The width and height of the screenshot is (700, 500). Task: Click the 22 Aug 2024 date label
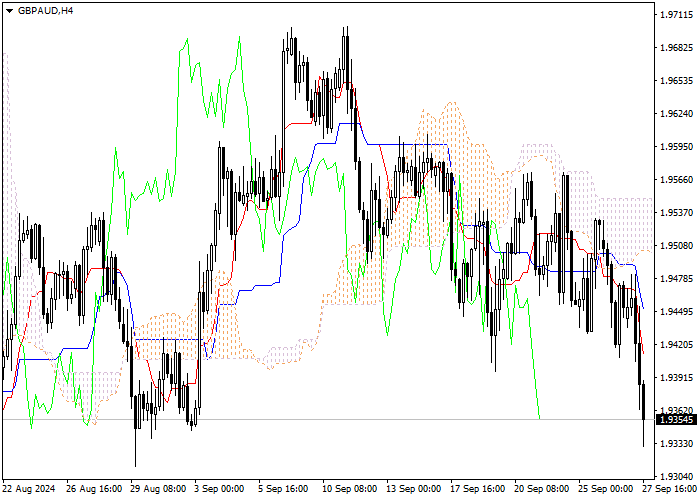29,489
